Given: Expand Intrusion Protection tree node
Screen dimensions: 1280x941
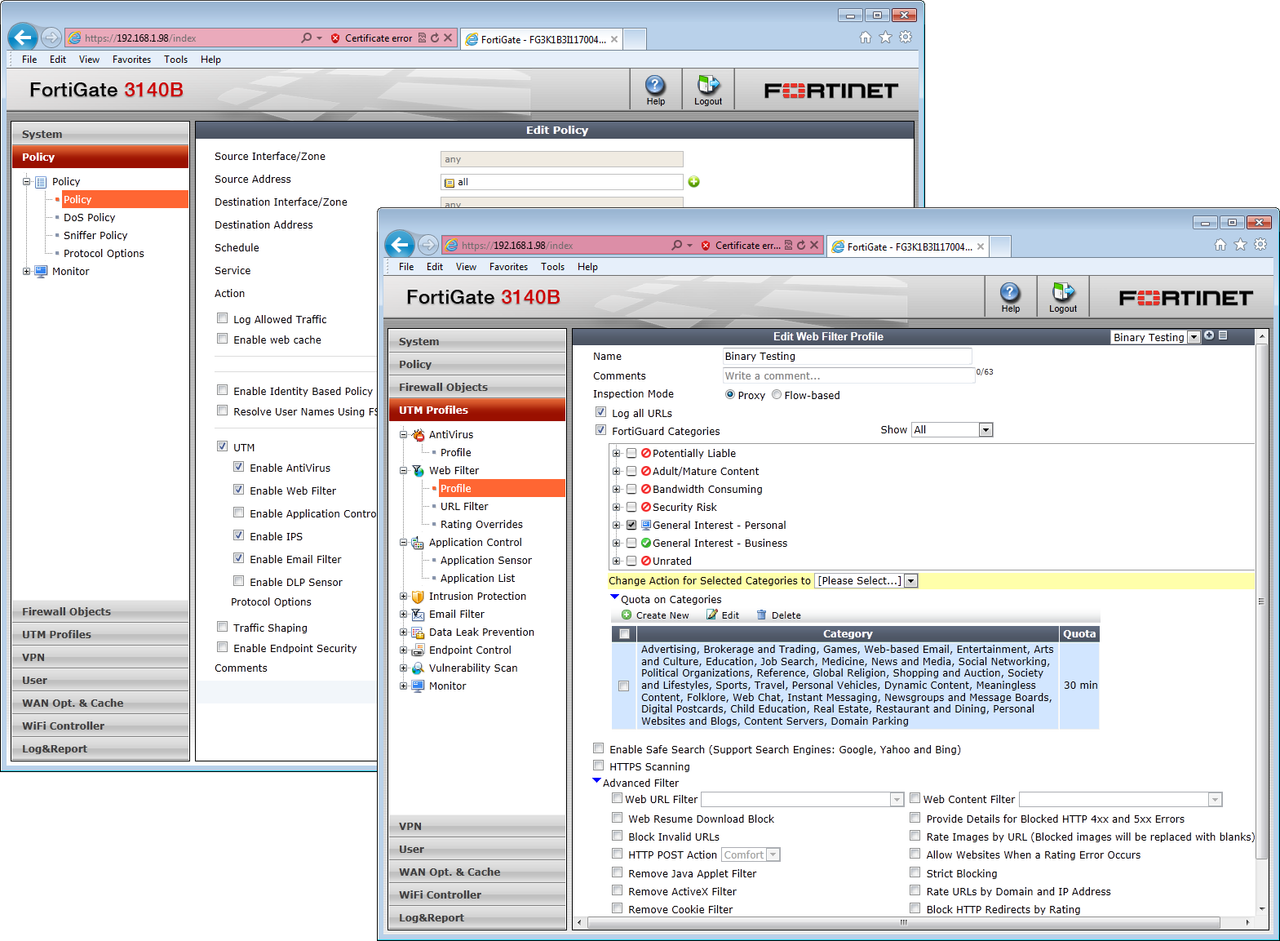Looking at the screenshot, I should point(404,597).
